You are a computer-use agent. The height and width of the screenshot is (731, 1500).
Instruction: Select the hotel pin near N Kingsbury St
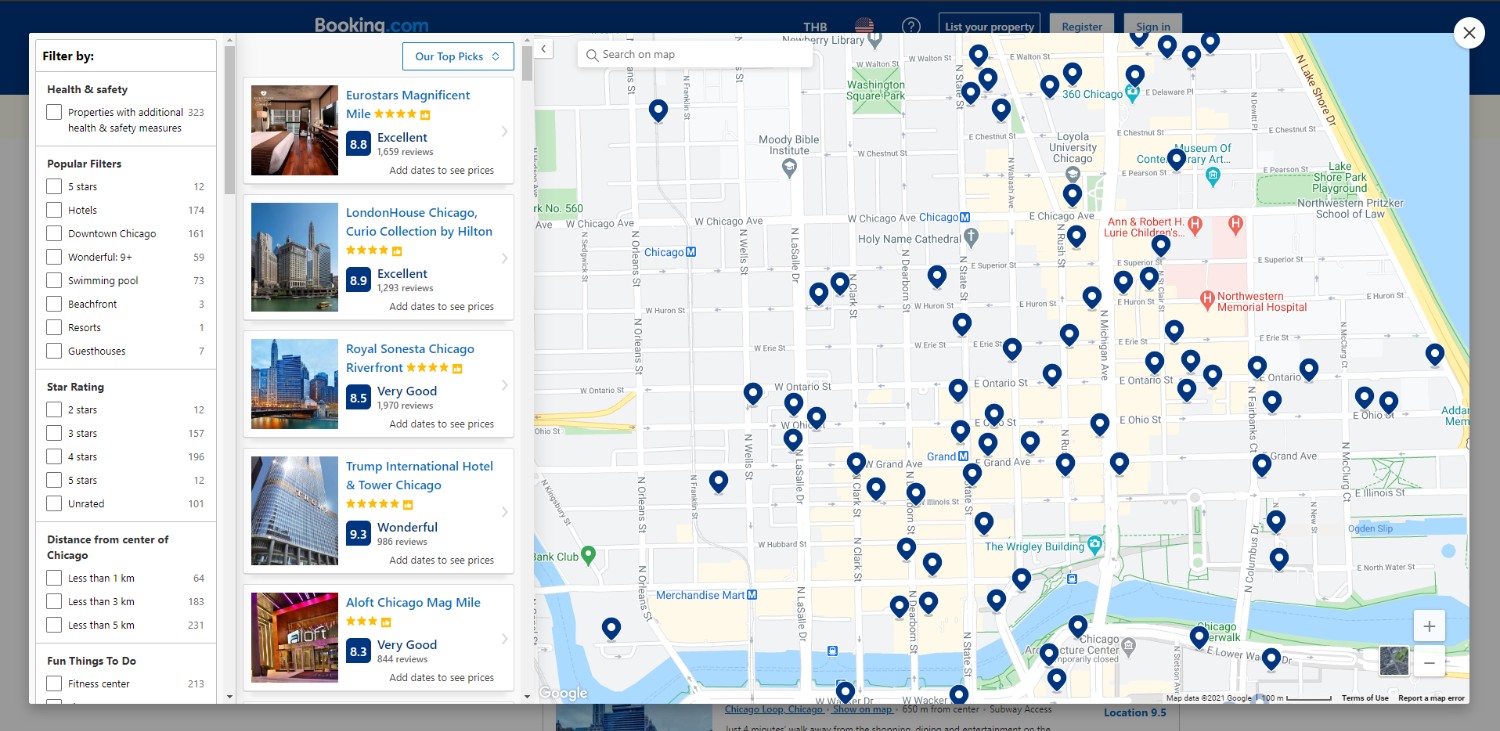(611, 629)
